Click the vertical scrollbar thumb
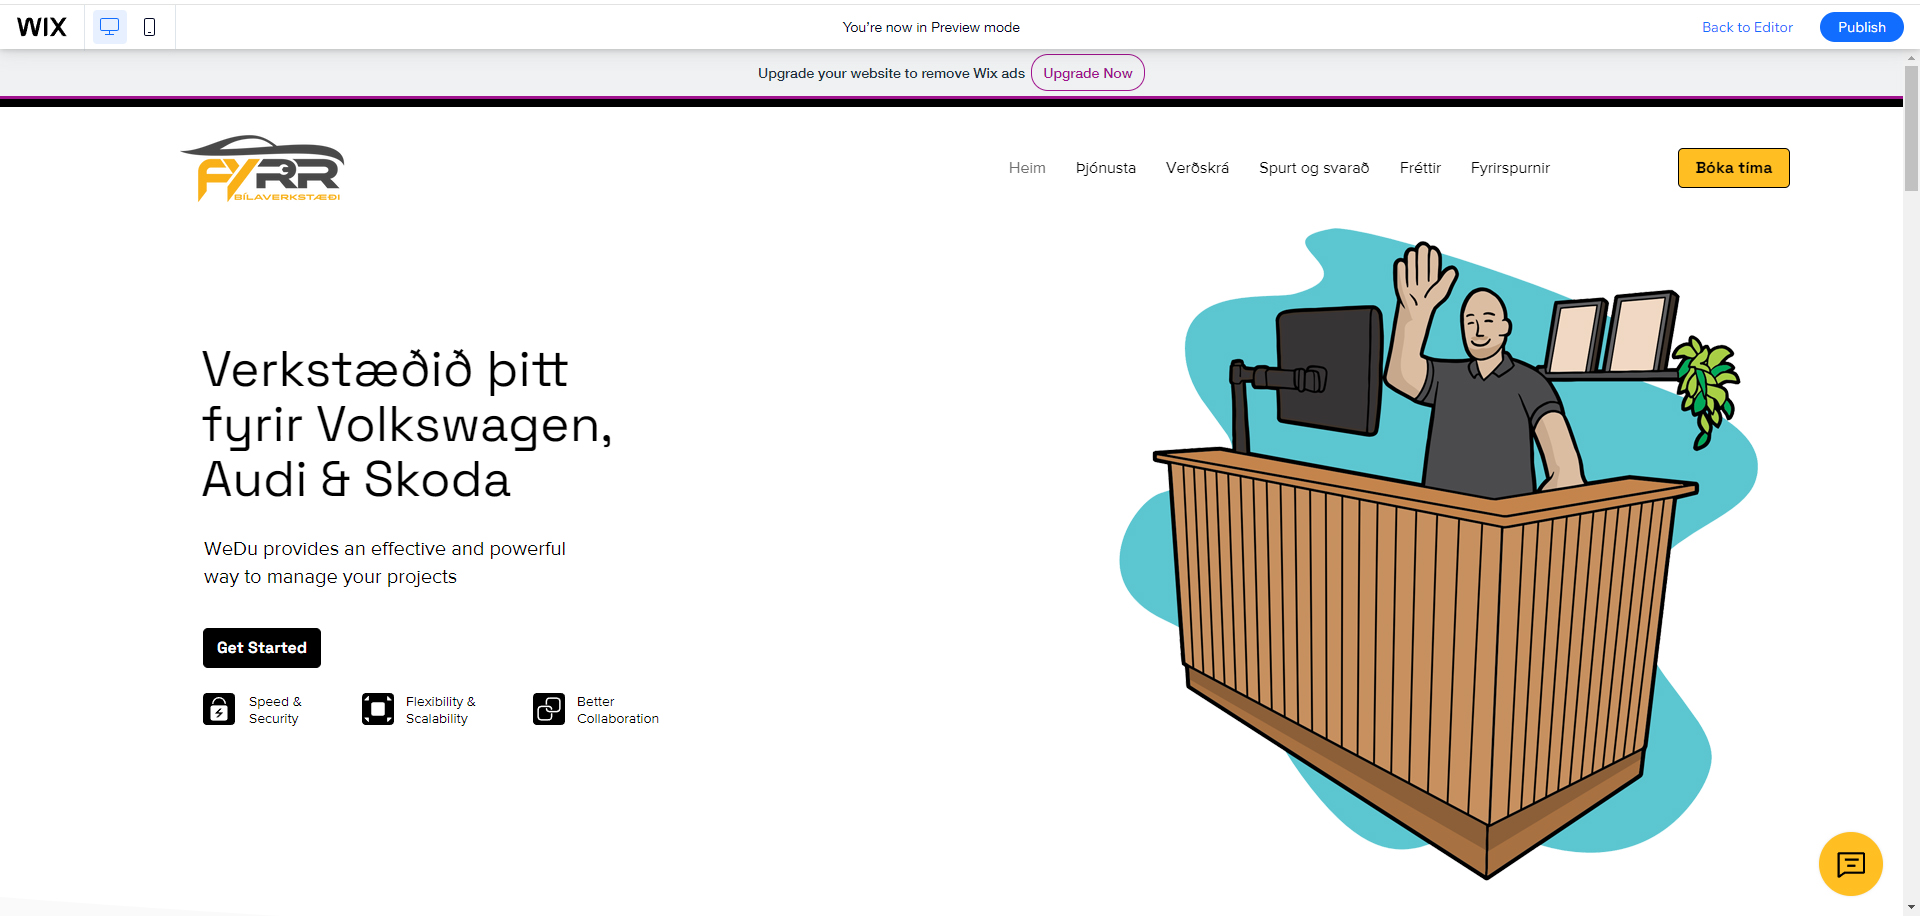 1911,128
